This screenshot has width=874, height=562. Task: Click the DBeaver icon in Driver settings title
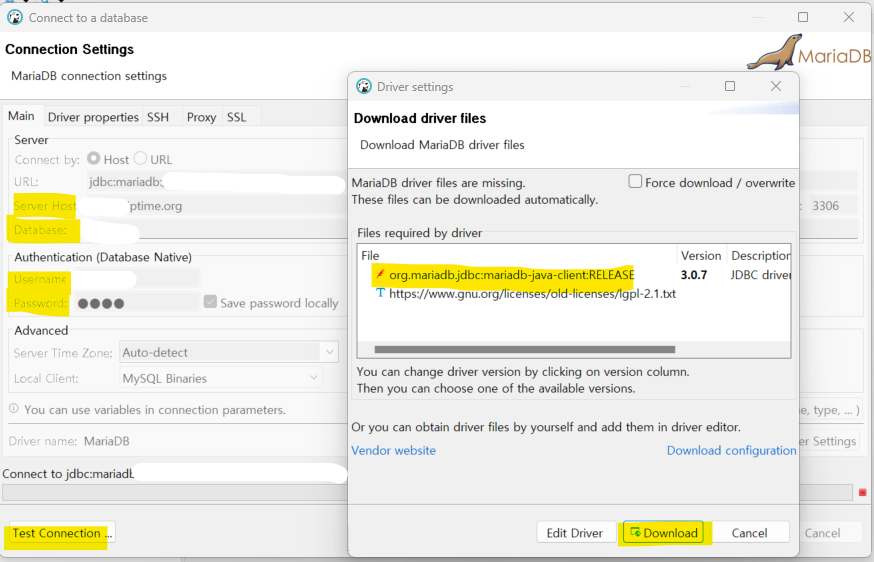(x=364, y=86)
